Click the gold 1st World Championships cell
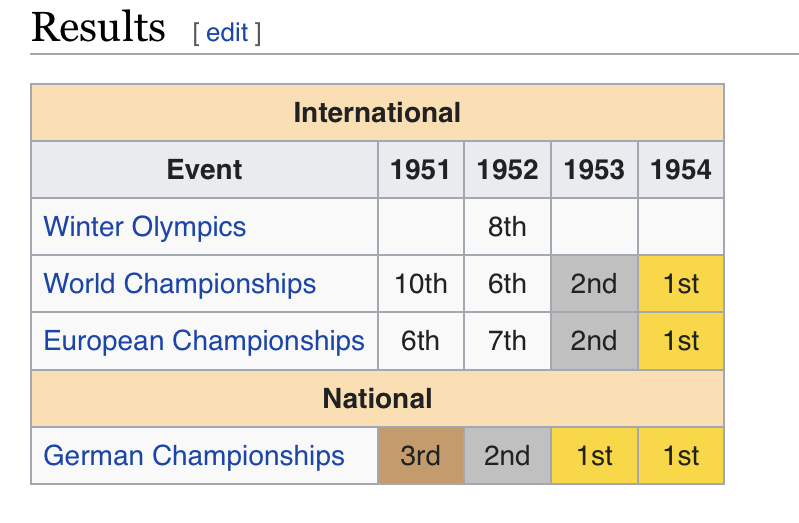The width and height of the screenshot is (799, 523). point(681,283)
